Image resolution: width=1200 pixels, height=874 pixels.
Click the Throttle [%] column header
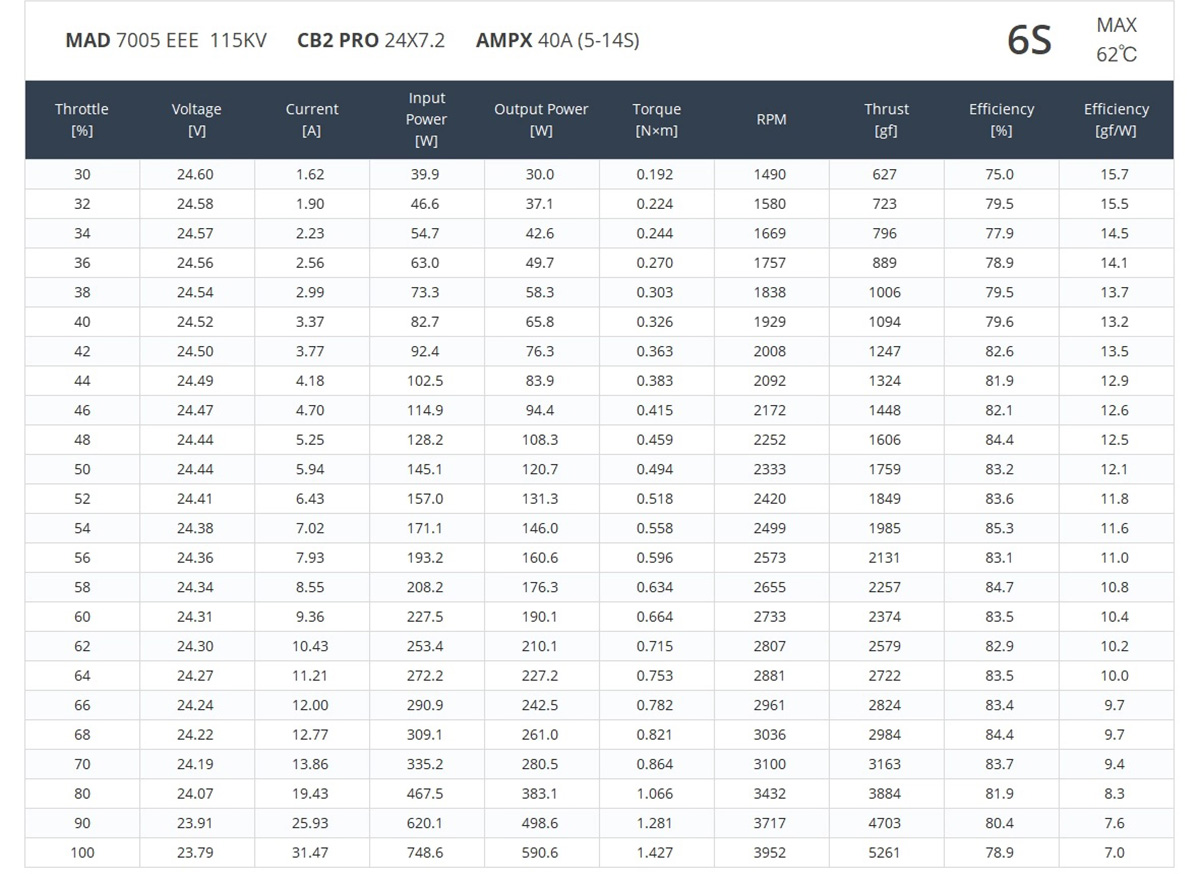pyautogui.click(x=82, y=120)
